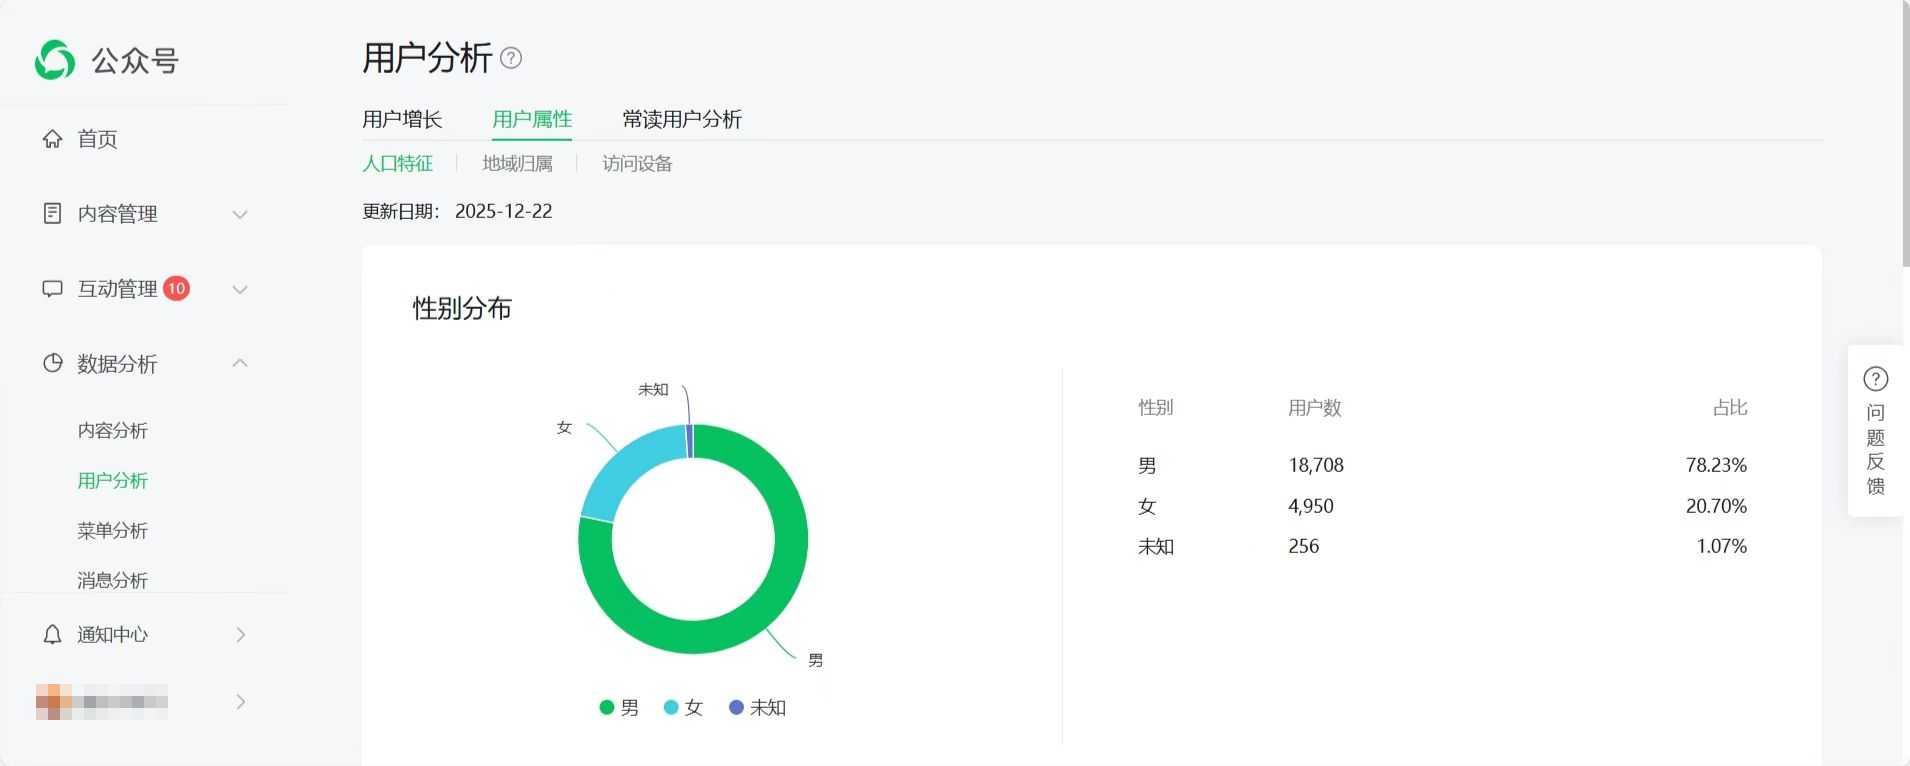1910x766 pixels.
Task: Expand the 内容管理 menu chevron
Action: point(240,214)
